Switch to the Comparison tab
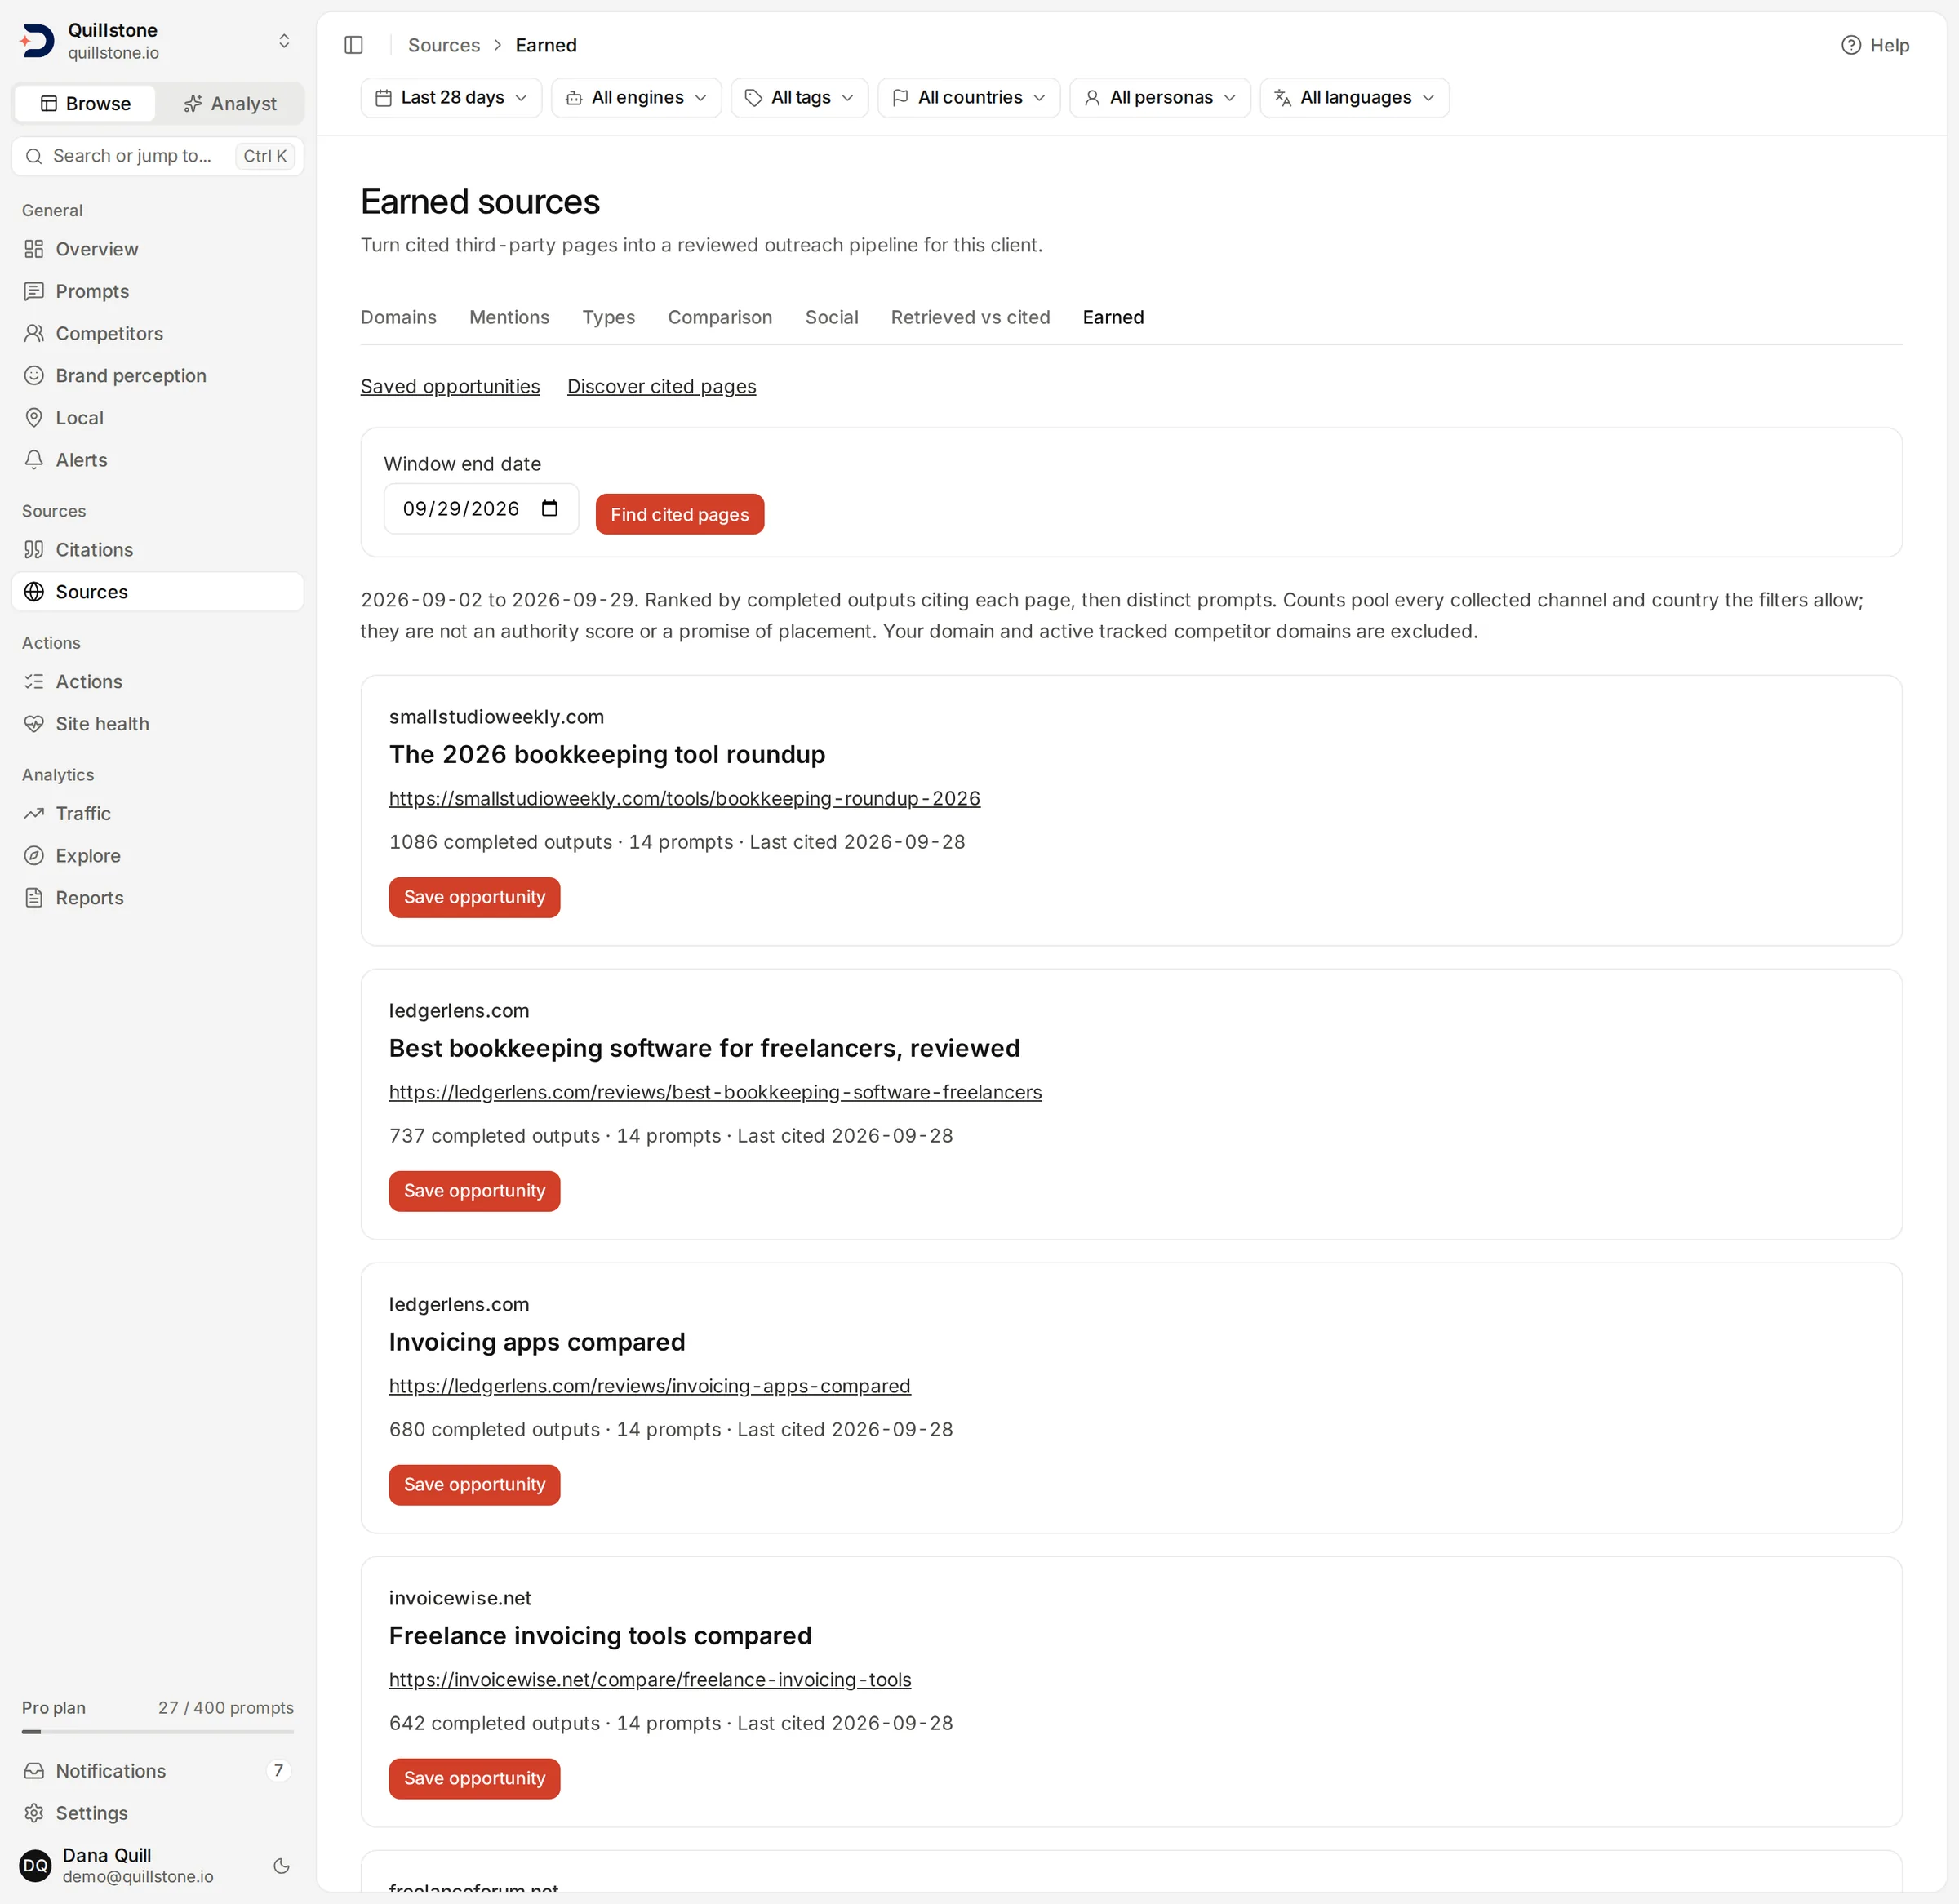Viewport: 1959px width, 1904px height. pyautogui.click(x=720, y=317)
